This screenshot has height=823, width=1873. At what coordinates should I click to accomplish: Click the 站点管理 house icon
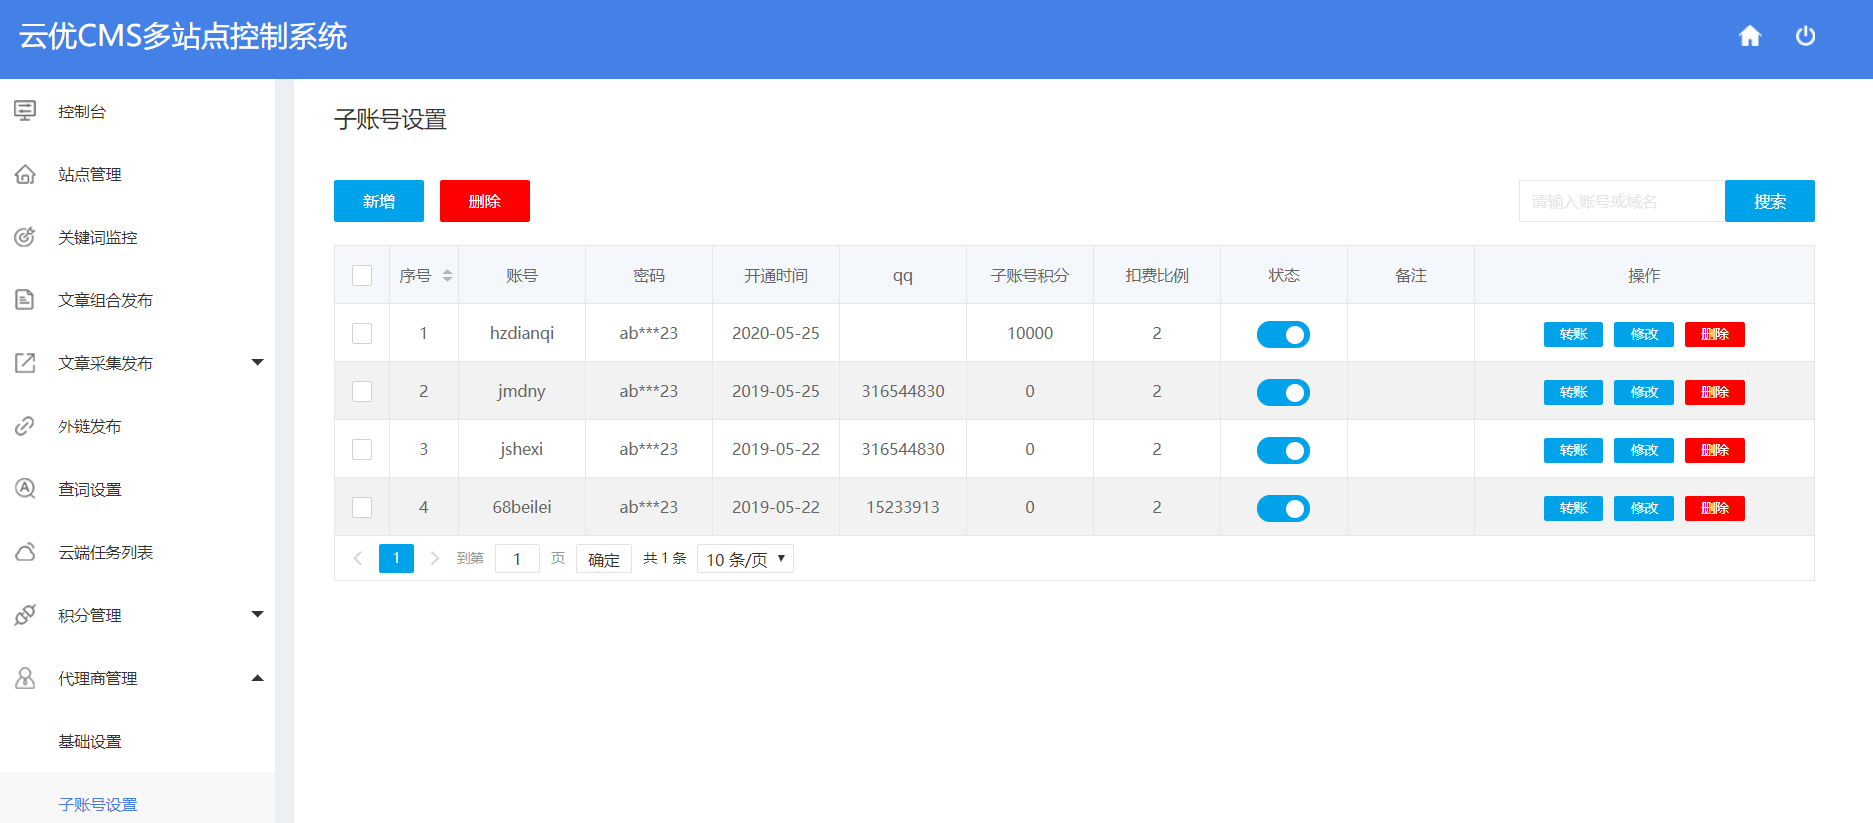pos(25,174)
